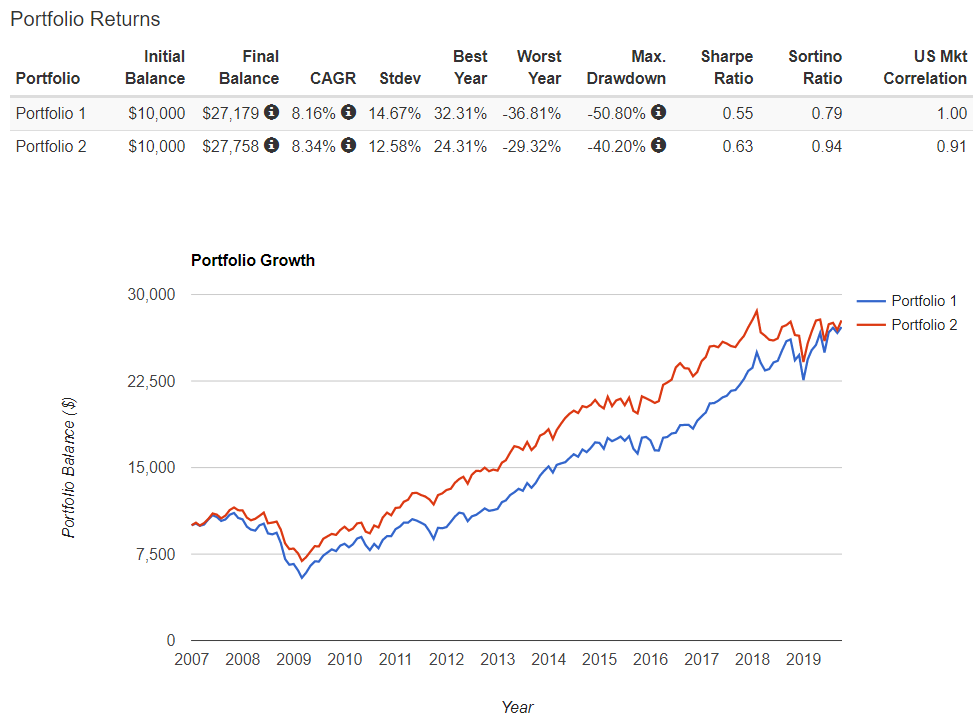Select the Sharpe Ratio column header

(727, 67)
